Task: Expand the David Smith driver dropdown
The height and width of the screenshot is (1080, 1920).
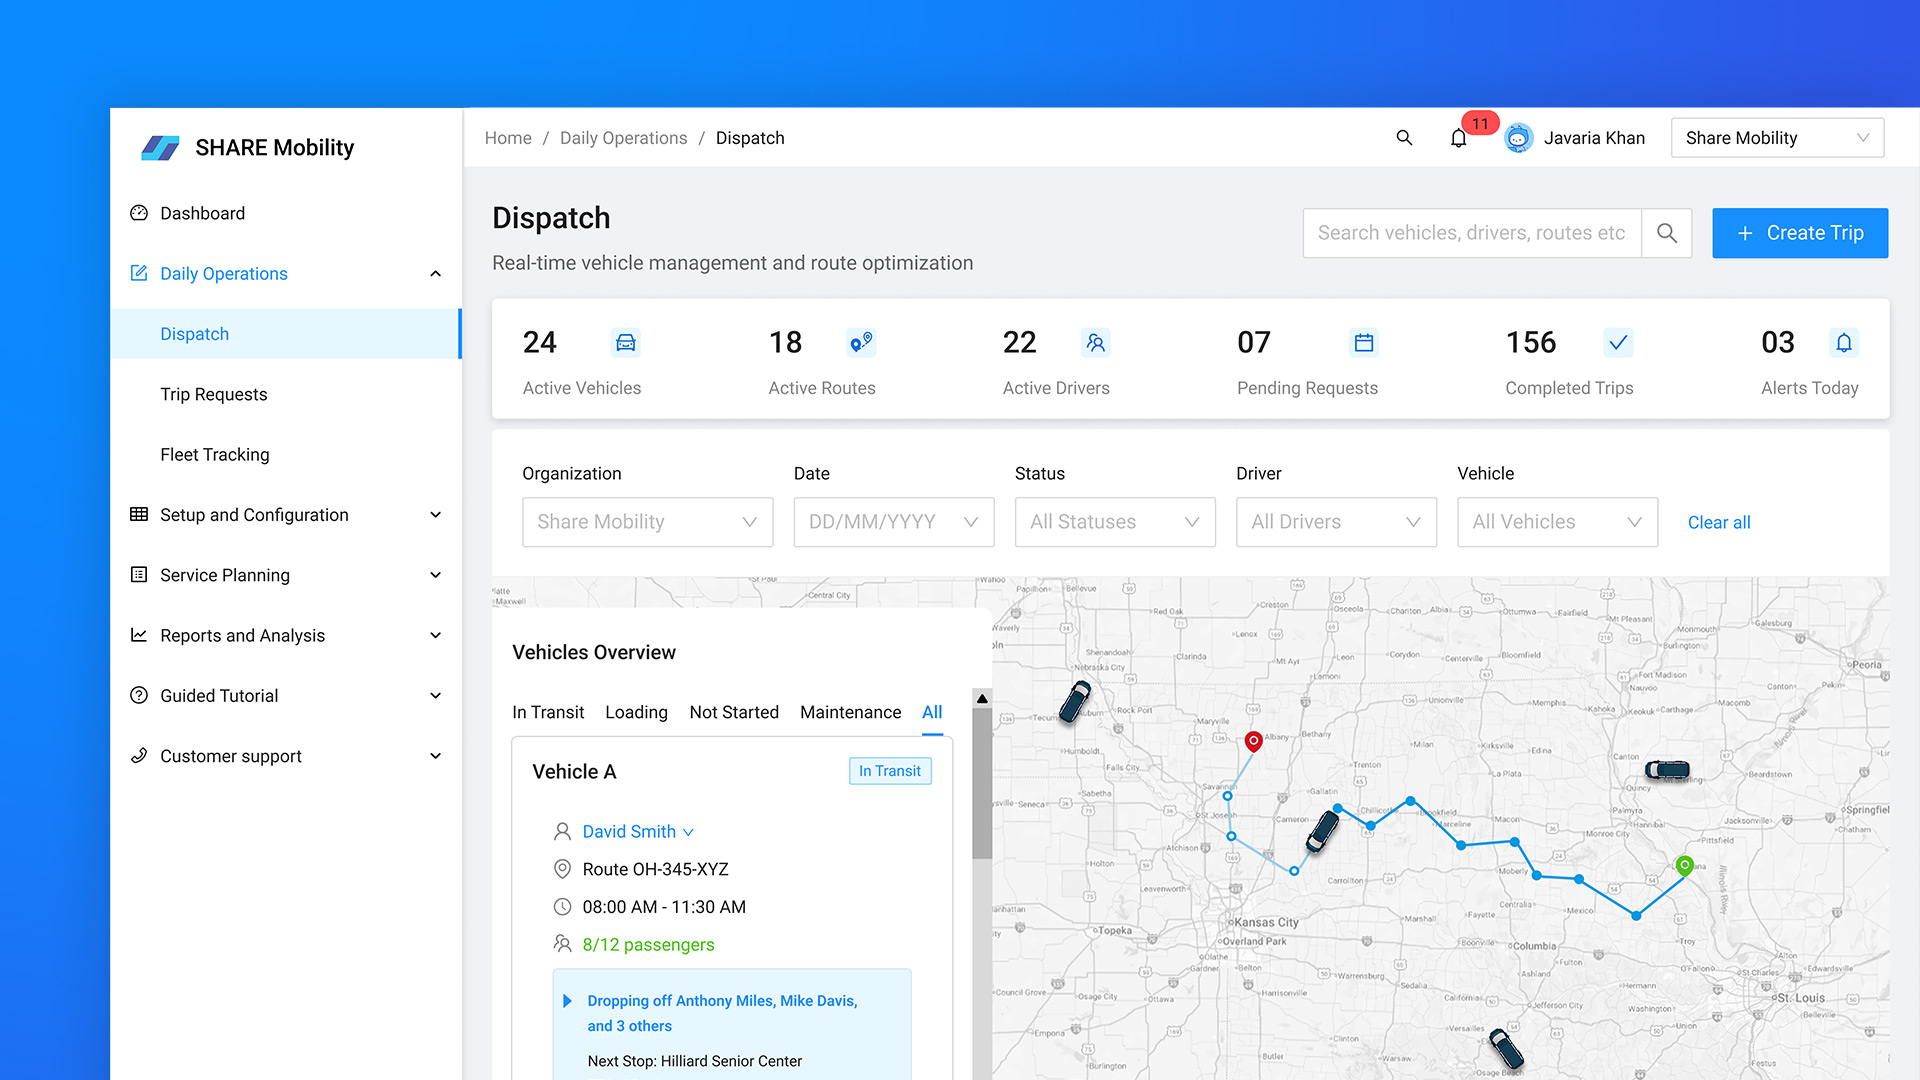Action: (688, 831)
